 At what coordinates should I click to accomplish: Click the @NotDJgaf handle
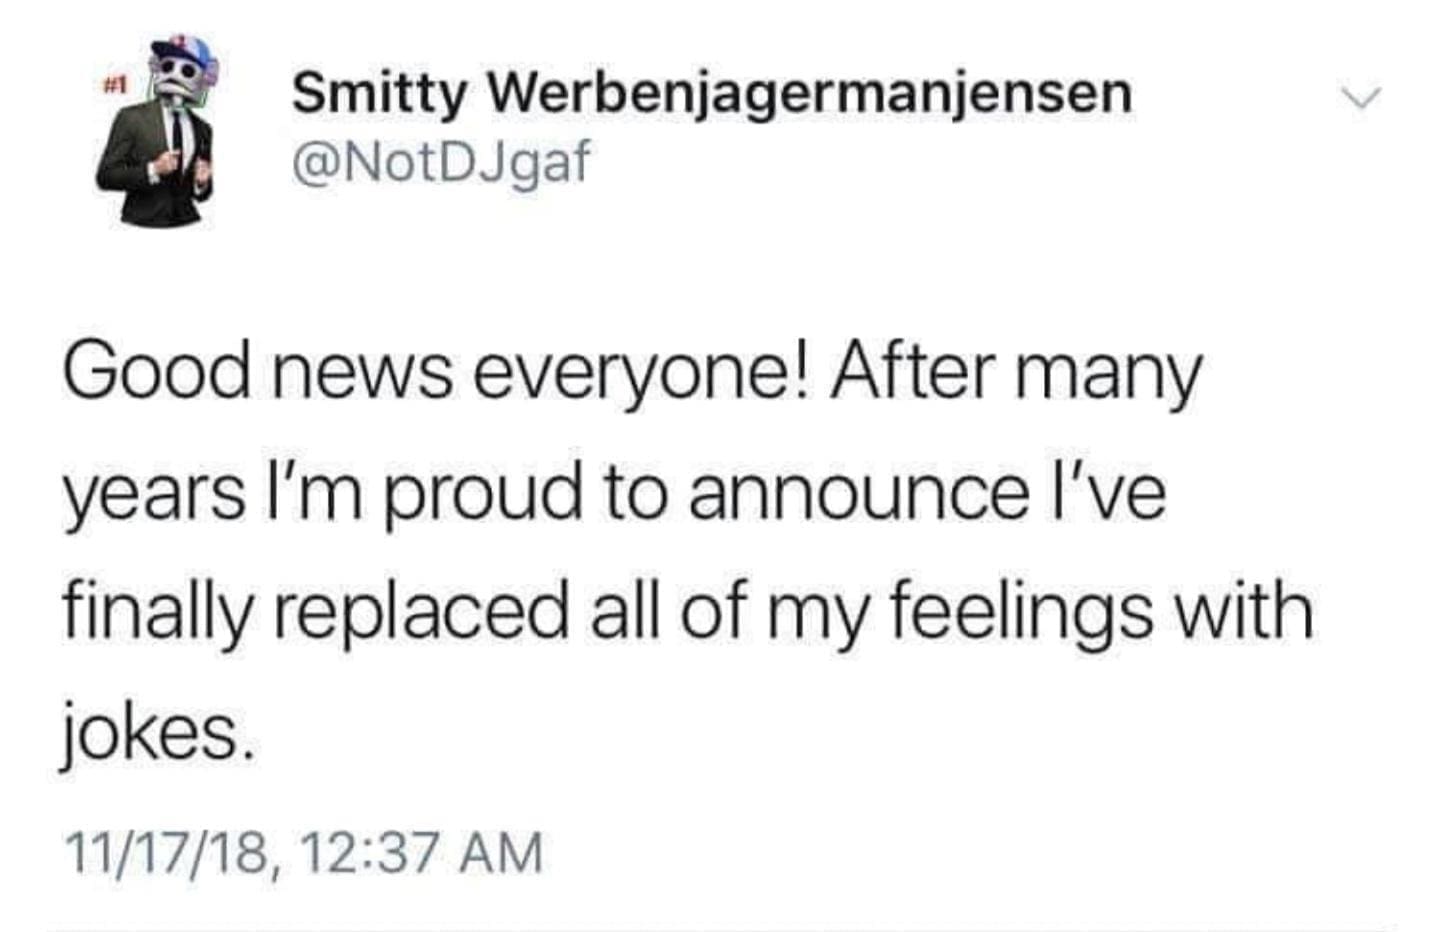pos(440,160)
